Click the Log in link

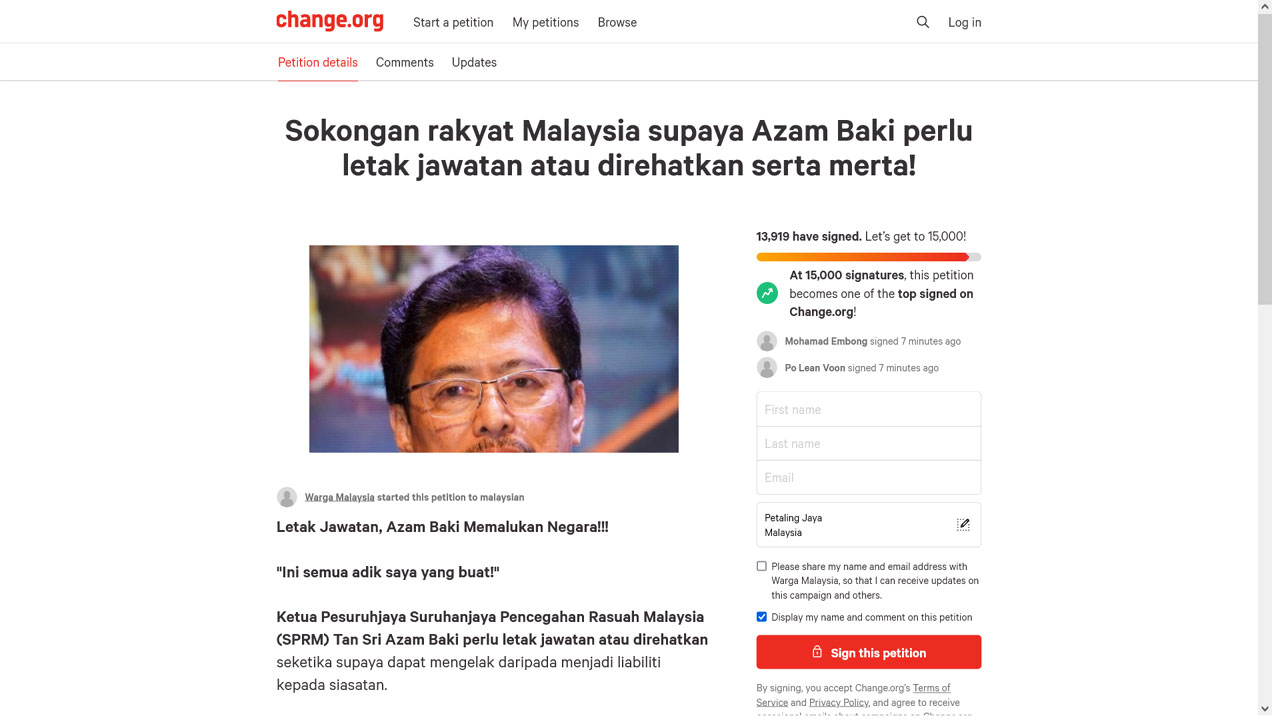pos(964,22)
